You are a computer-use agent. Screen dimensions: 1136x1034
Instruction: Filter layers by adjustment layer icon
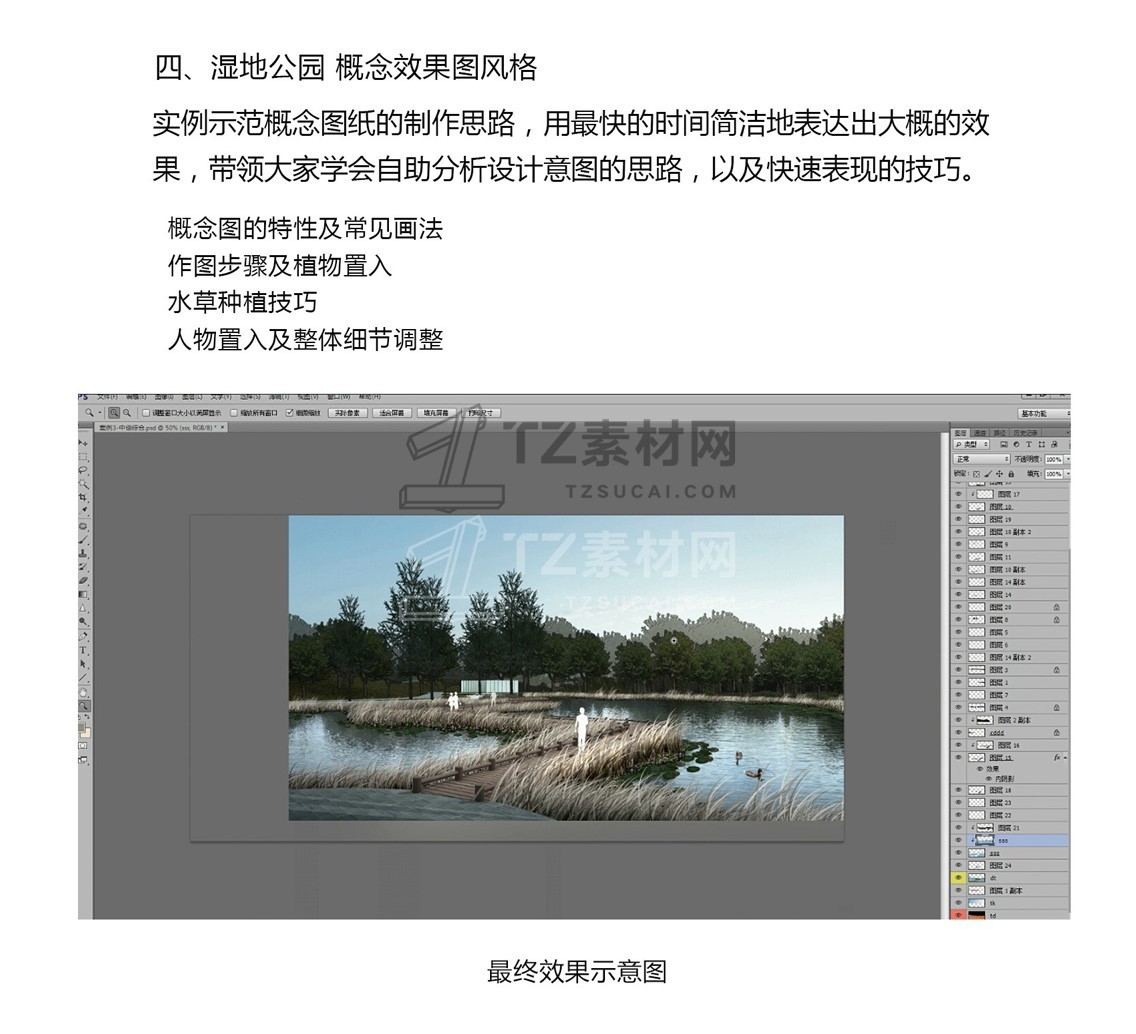pos(1016,444)
